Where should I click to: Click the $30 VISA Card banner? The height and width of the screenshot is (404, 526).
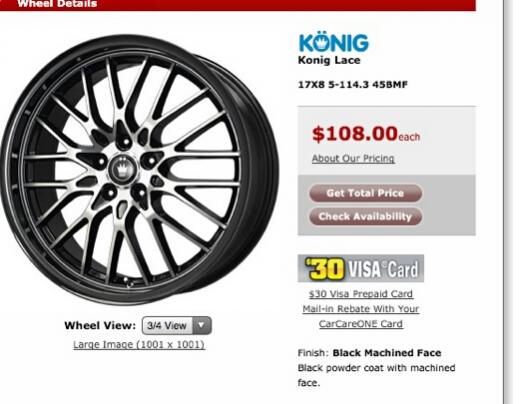pyautogui.click(x=361, y=268)
